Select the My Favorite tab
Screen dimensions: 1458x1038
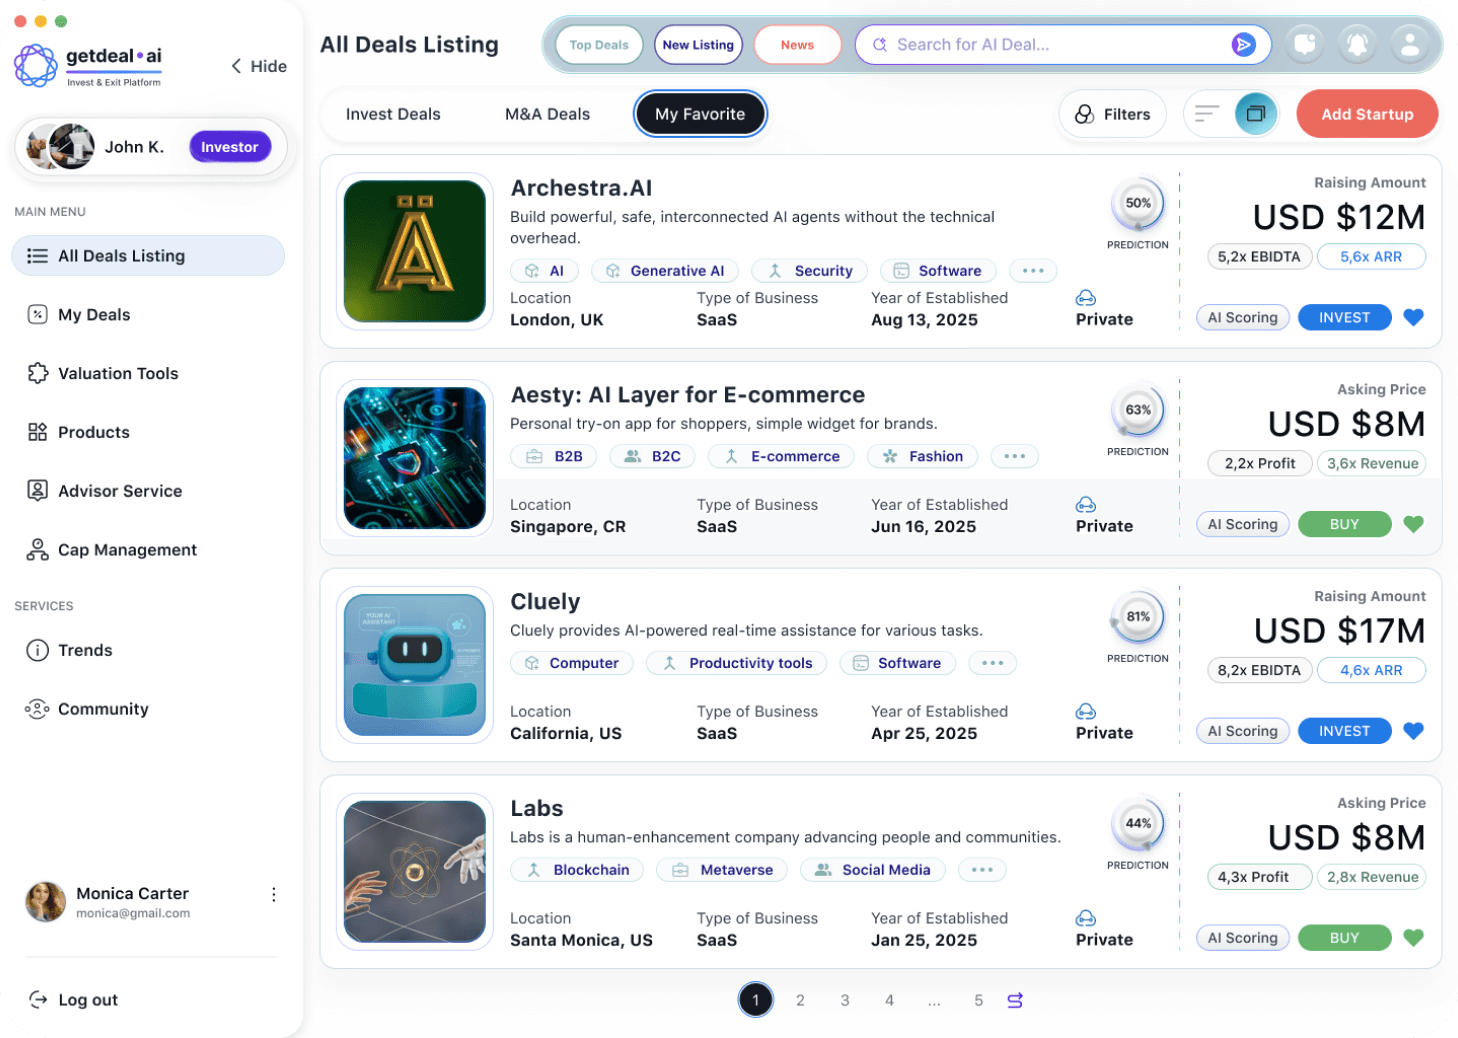pyautogui.click(x=700, y=114)
